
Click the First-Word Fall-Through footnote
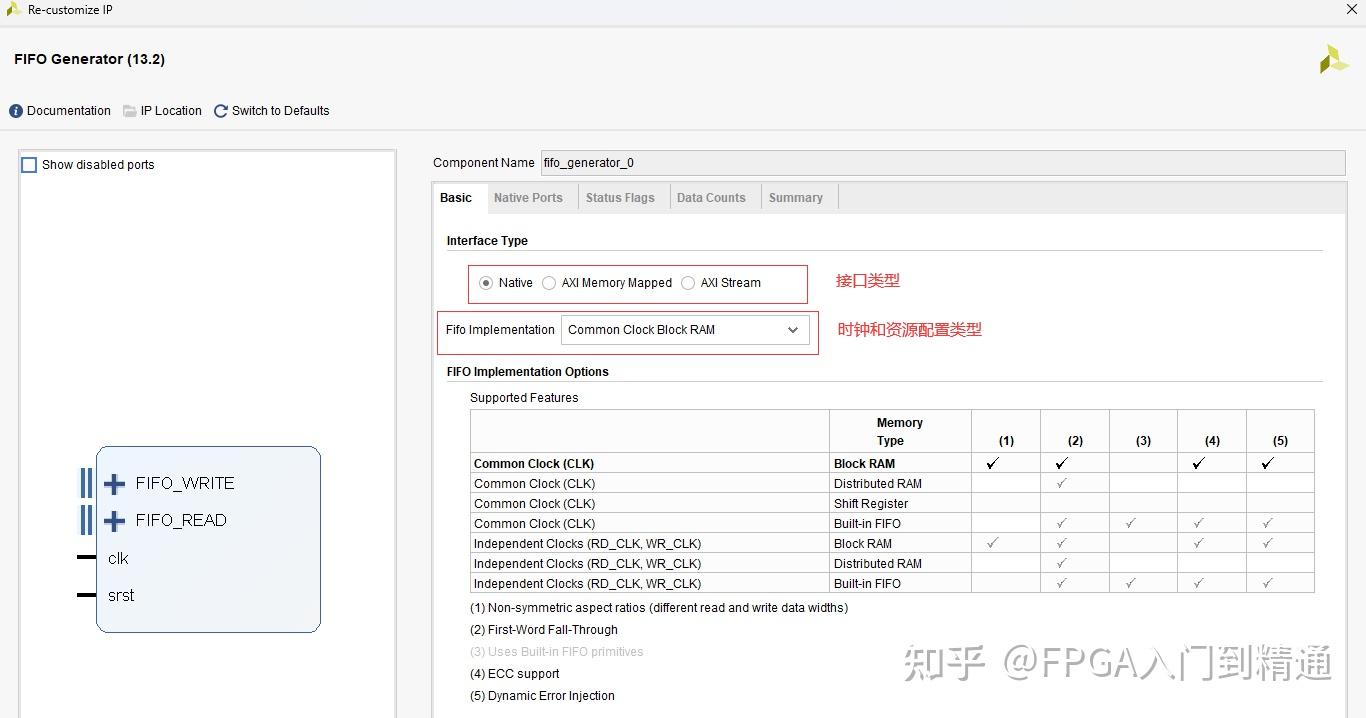(544, 630)
